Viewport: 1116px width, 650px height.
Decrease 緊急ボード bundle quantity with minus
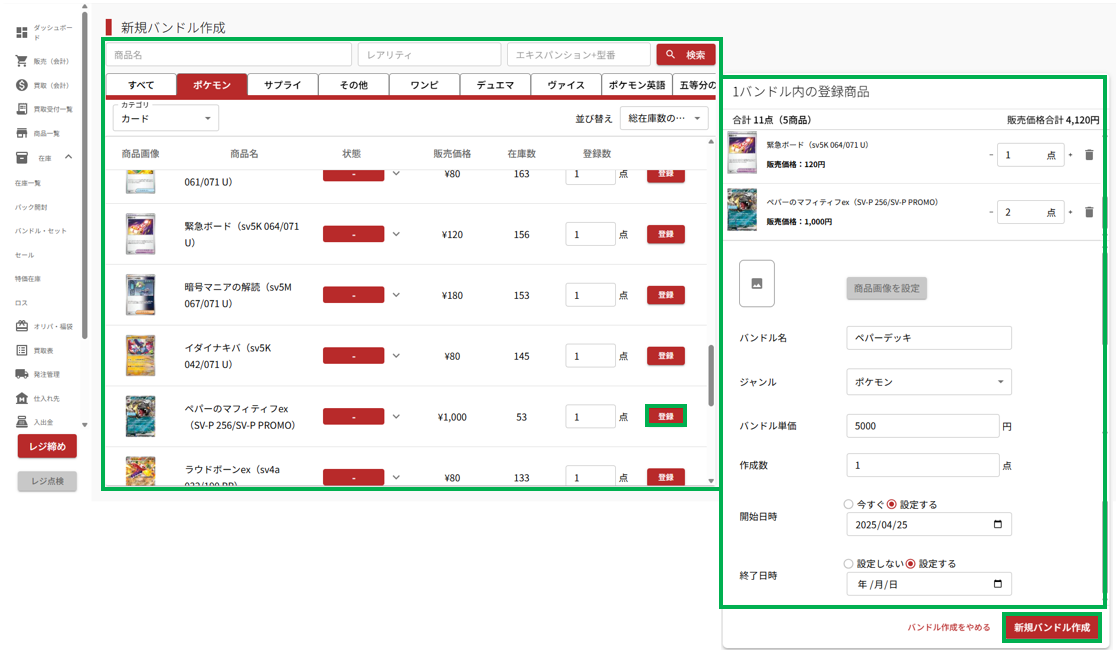coord(991,154)
